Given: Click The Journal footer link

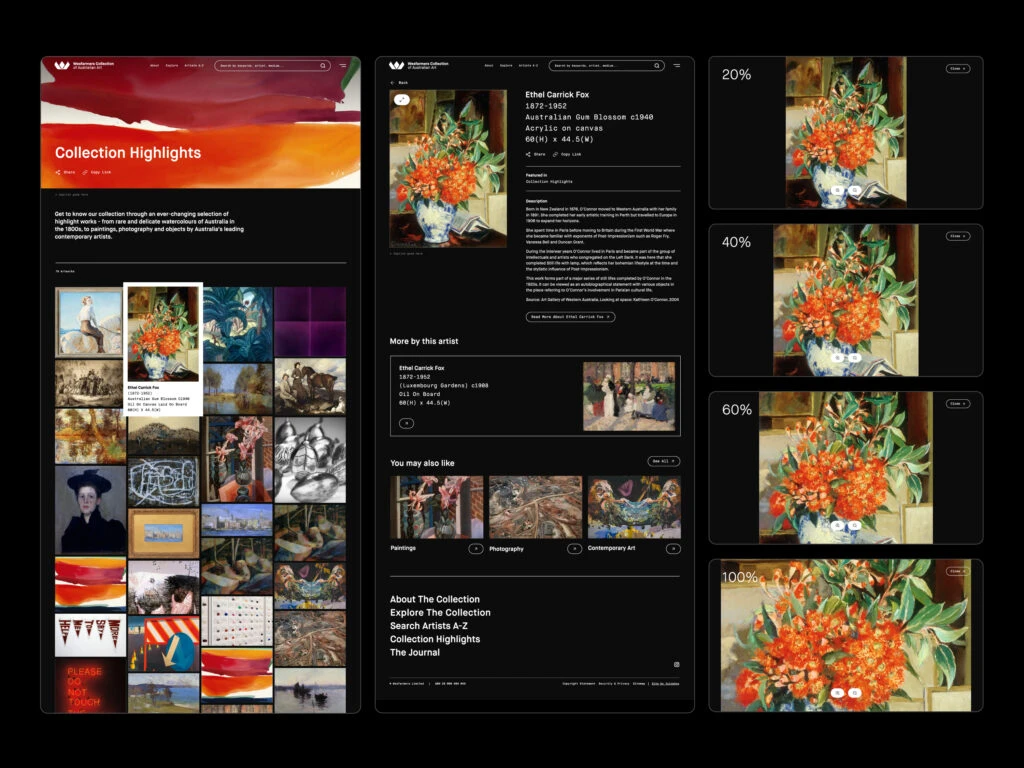Looking at the screenshot, I should (x=415, y=653).
